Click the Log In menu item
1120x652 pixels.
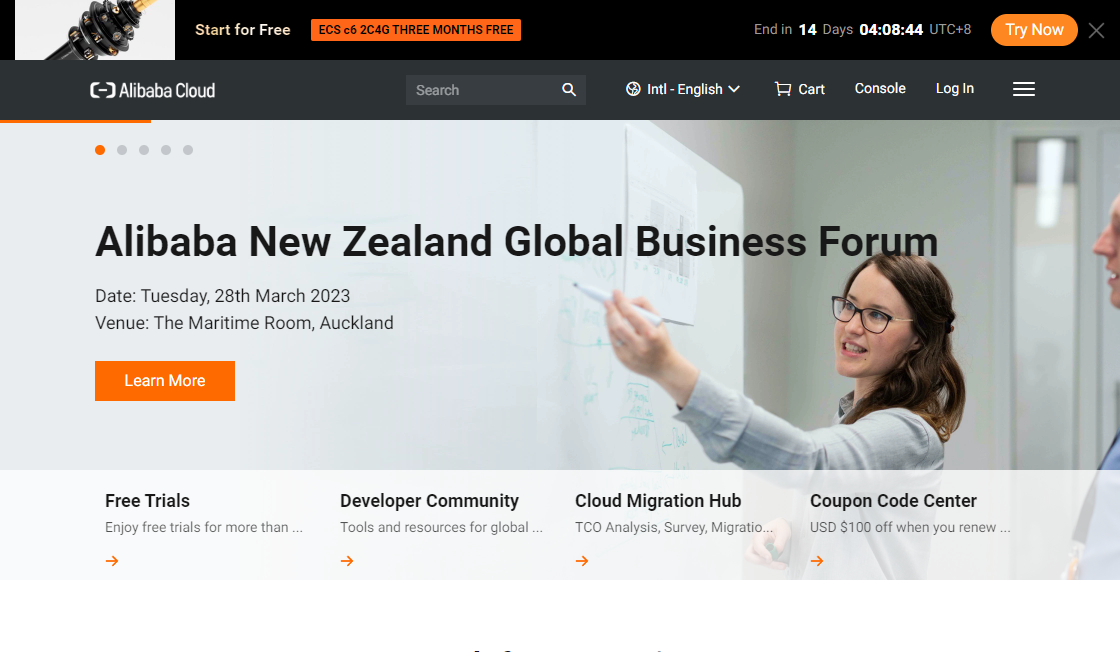(x=954, y=88)
